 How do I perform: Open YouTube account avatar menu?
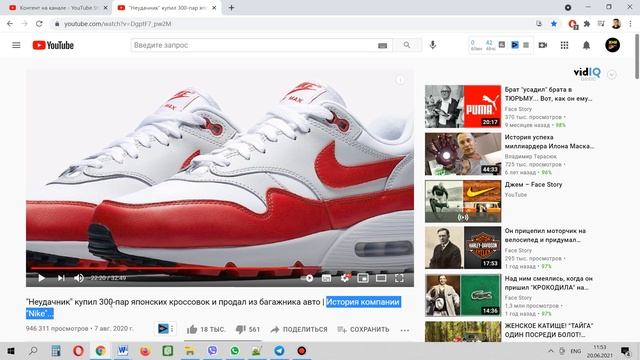[x=612, y=45]
